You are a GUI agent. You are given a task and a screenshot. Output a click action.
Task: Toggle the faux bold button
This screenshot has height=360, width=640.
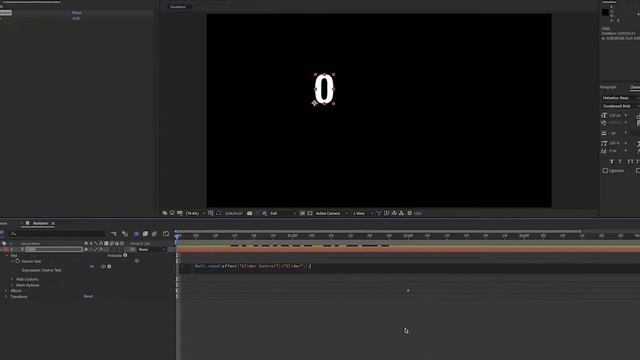(611, 162)
